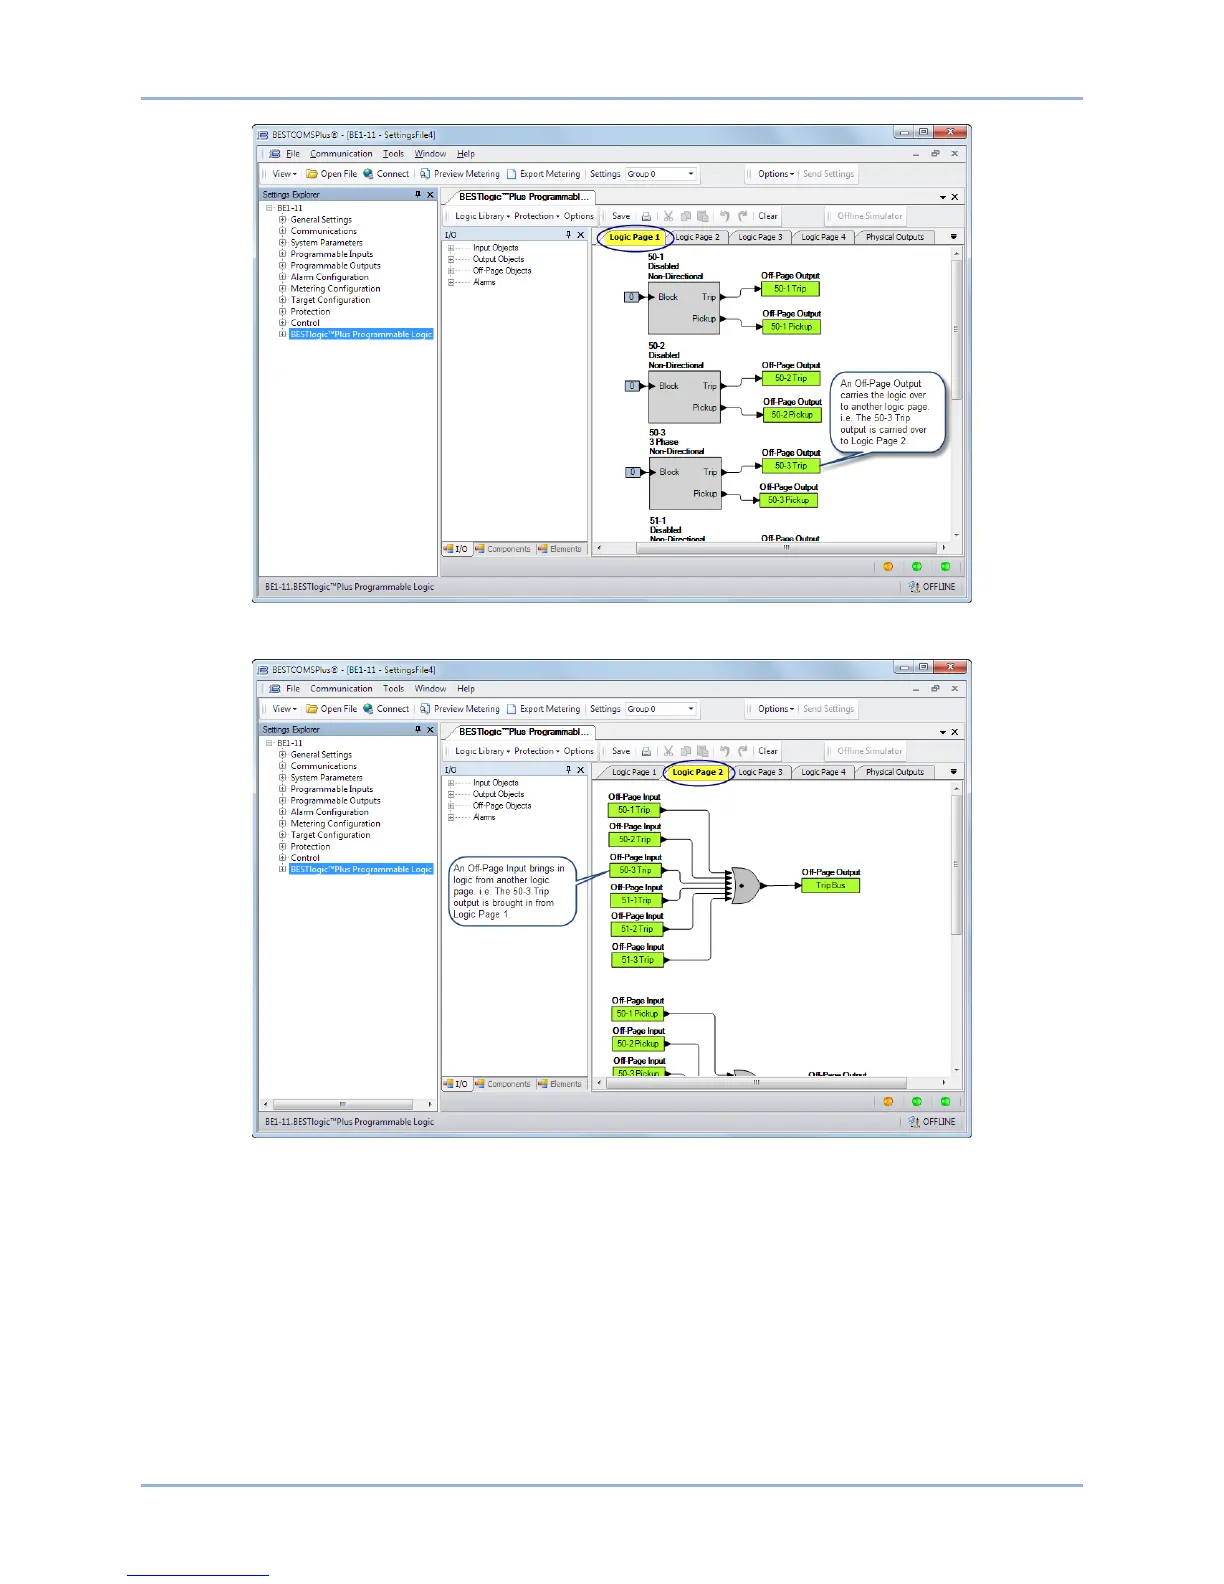Viewport: 1224px width, 1584px height.
Task: Open Options dropdown beside Send Settings in lower window
Action: 776,709
